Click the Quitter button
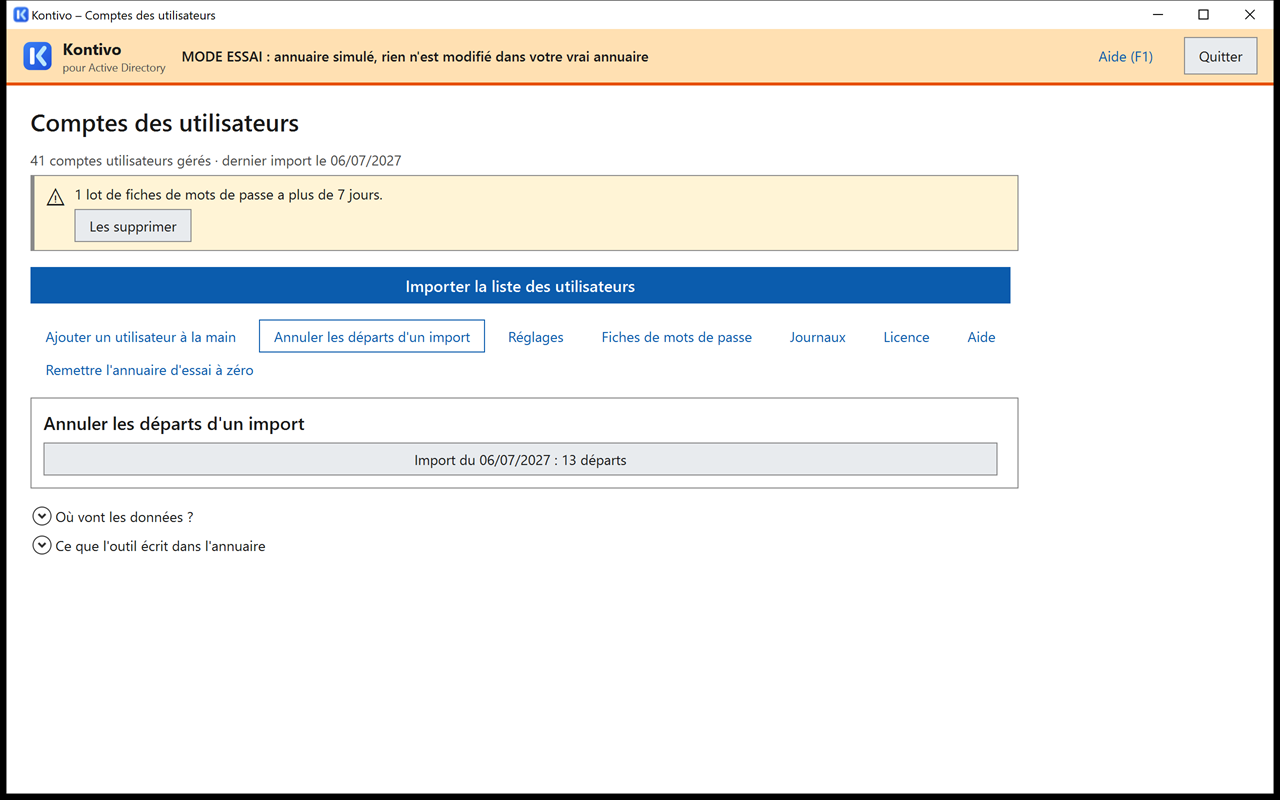Screen dimensions: 1280x800 1220,56
